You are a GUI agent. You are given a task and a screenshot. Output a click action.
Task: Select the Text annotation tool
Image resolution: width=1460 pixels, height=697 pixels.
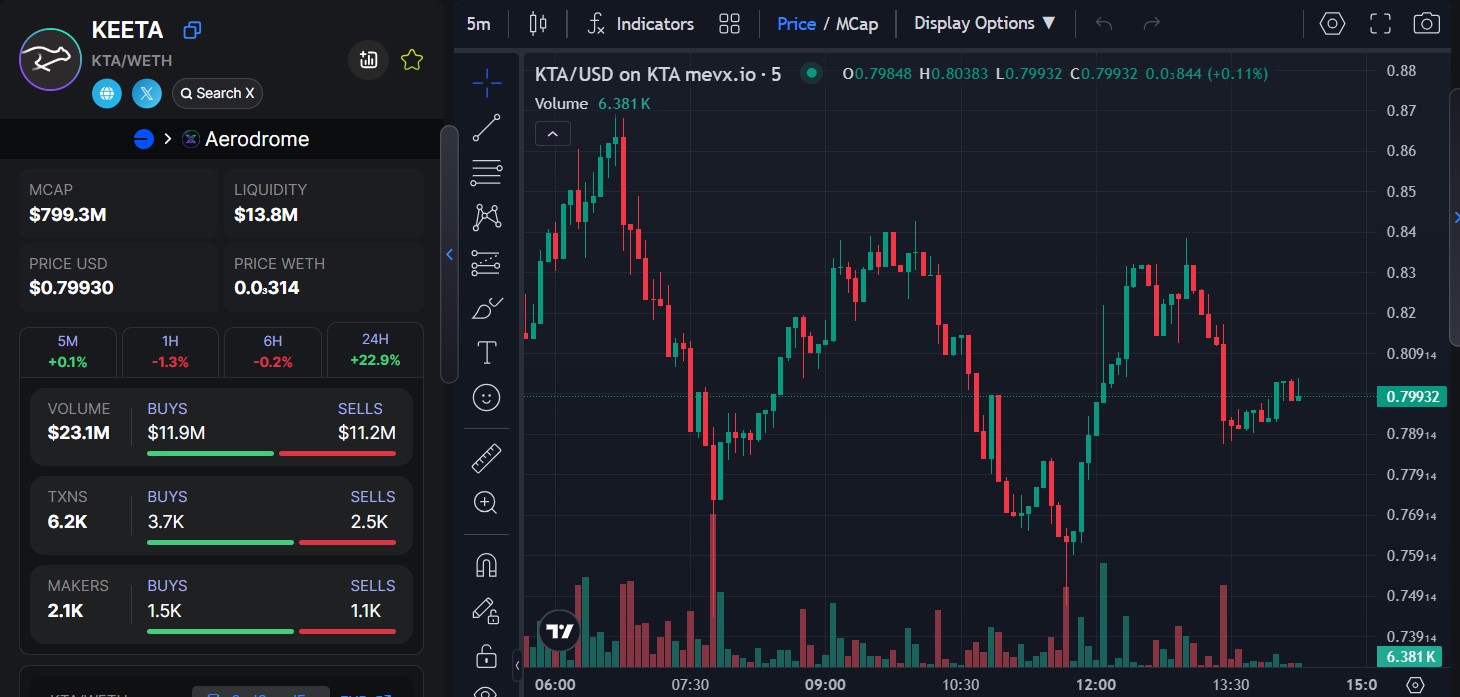(487, 352)
